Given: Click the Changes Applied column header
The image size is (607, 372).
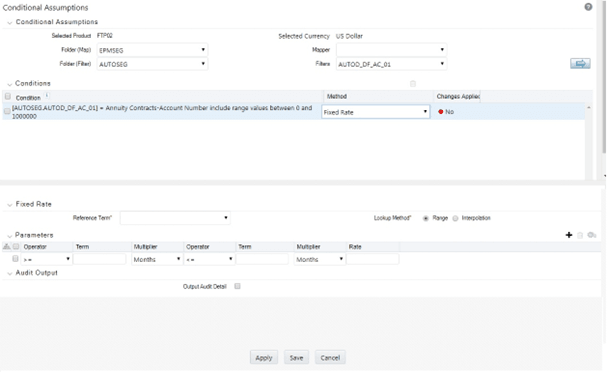Looking at the screenshot, I should point(457,96).
